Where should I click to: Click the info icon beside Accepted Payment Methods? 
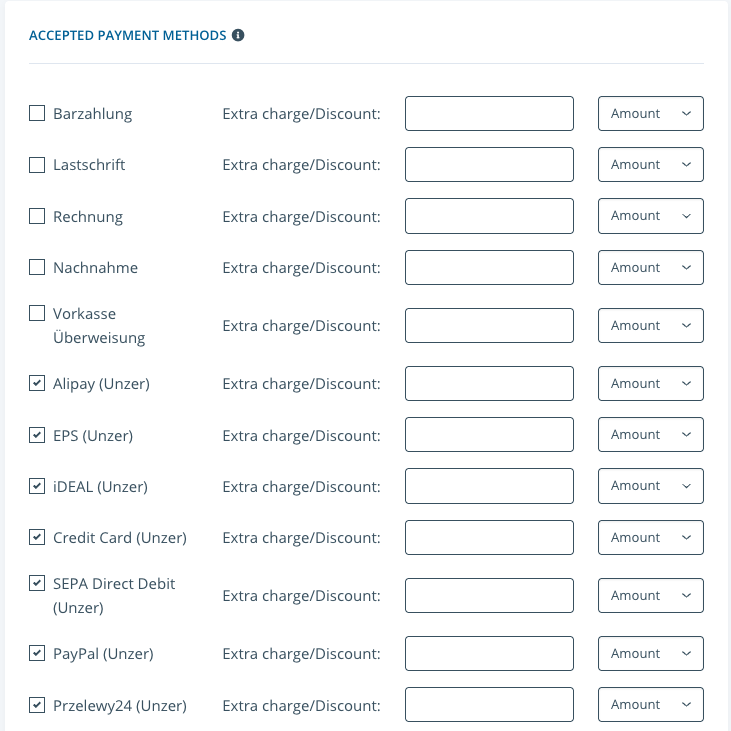click(x=238, y=35)
